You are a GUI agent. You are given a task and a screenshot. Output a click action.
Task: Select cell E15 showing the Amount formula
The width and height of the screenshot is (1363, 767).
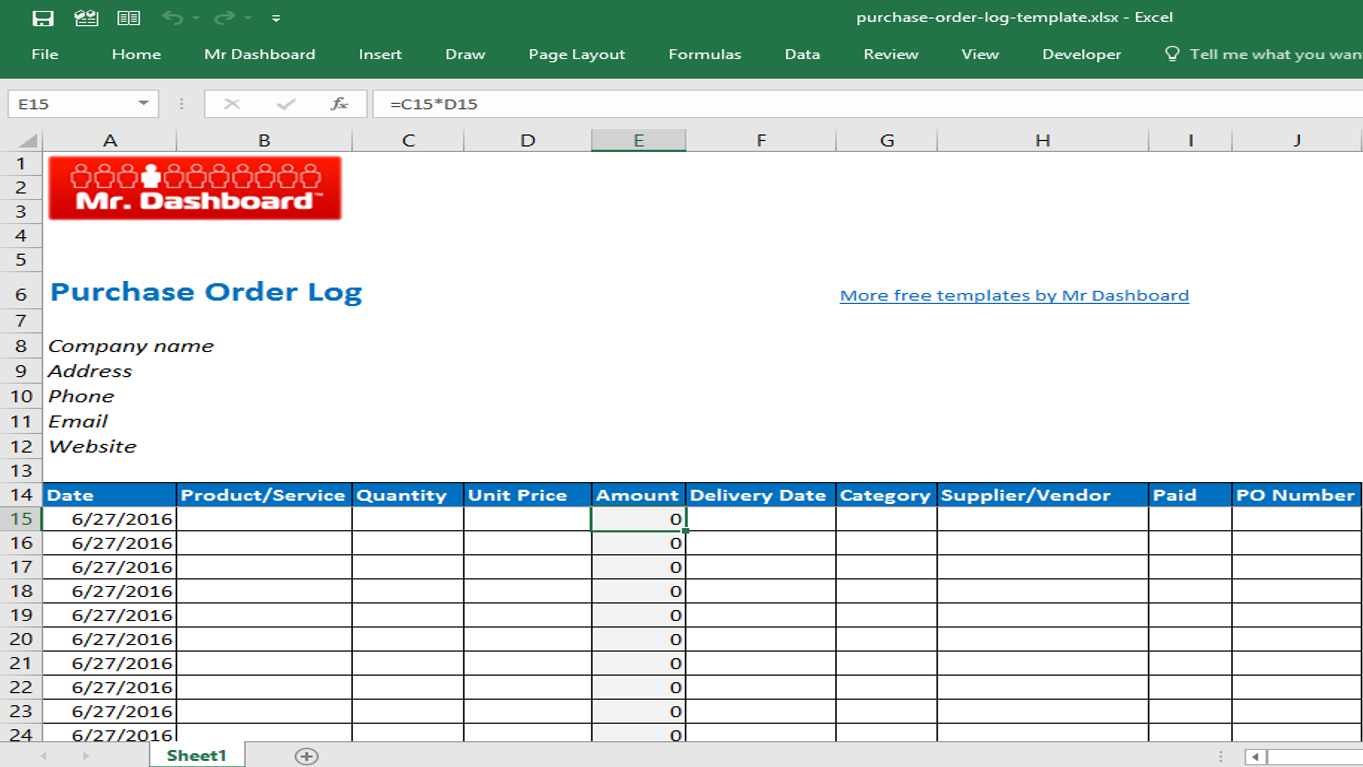(x=638, y=518)
